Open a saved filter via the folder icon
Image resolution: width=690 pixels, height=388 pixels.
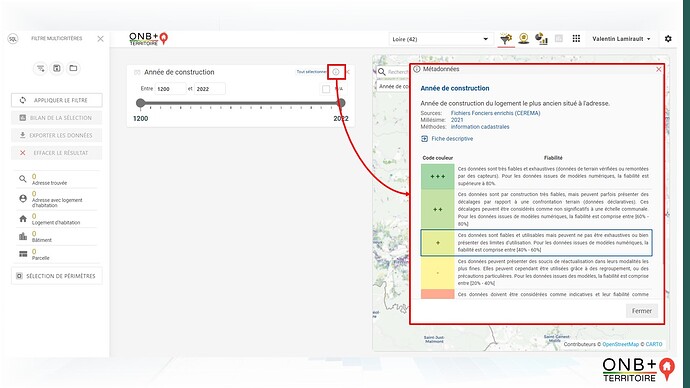73,68
